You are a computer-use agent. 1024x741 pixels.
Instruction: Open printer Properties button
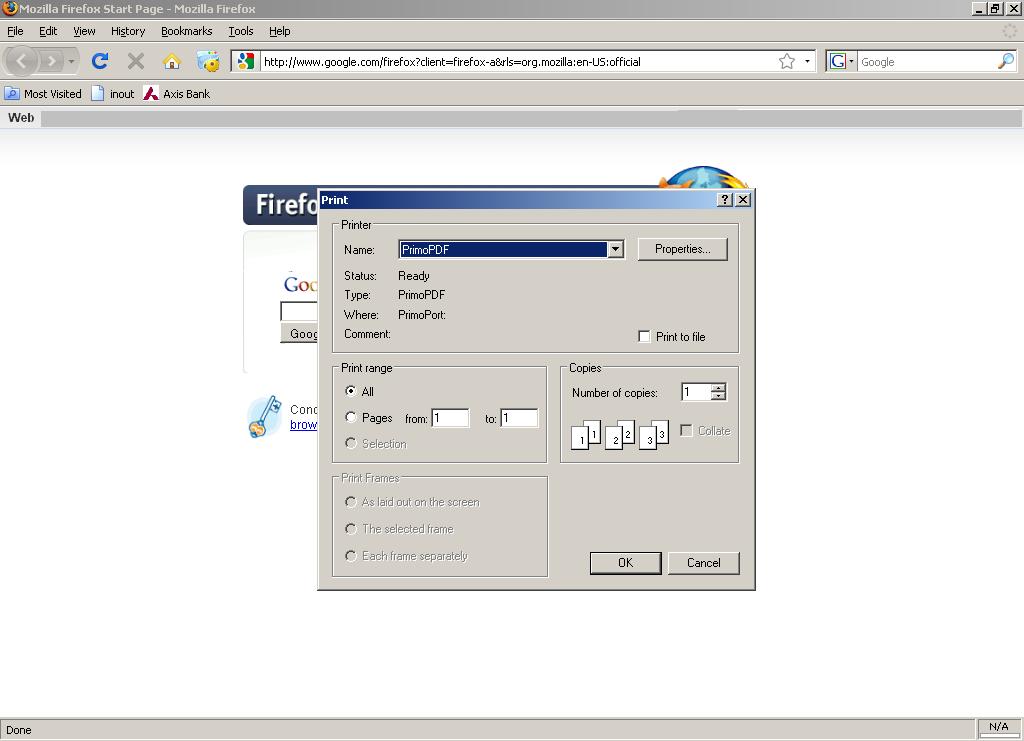[682, 249]
